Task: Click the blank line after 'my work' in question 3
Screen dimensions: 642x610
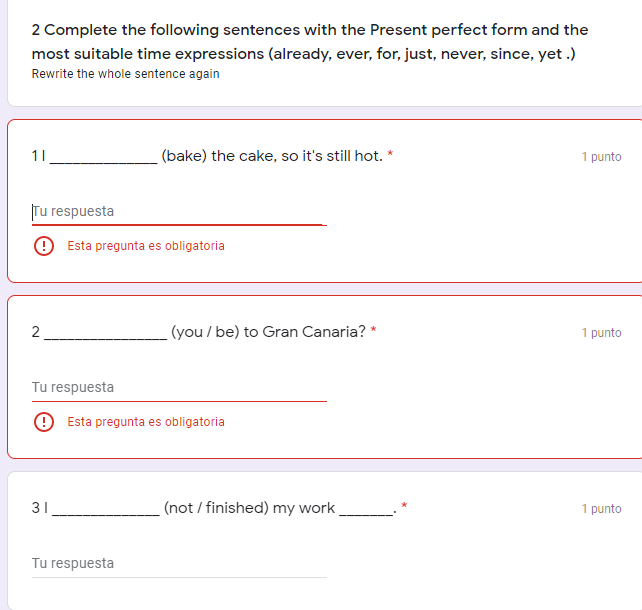Action: [x=367, y=511]
